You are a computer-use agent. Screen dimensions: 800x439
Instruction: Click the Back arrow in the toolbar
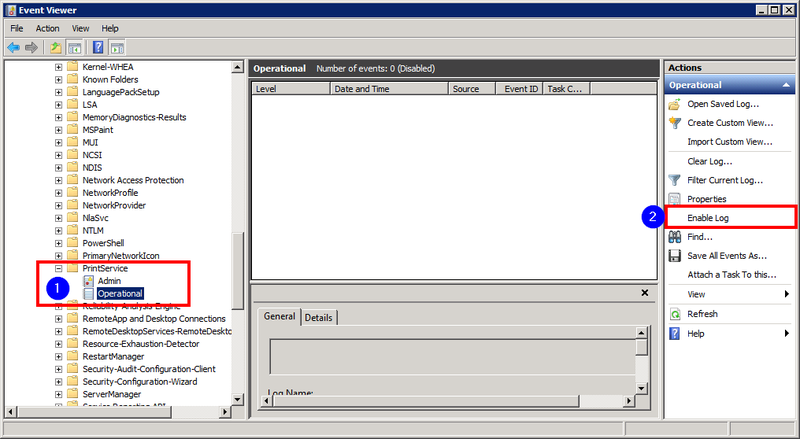point(12,47)
